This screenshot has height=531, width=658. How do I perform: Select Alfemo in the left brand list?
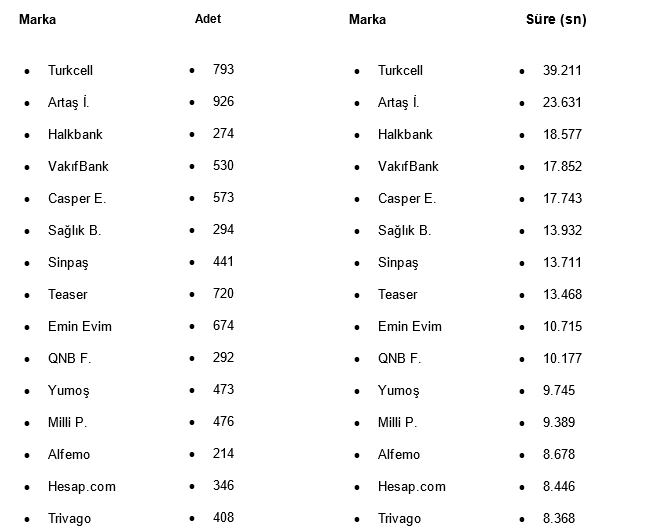point(69,455)
